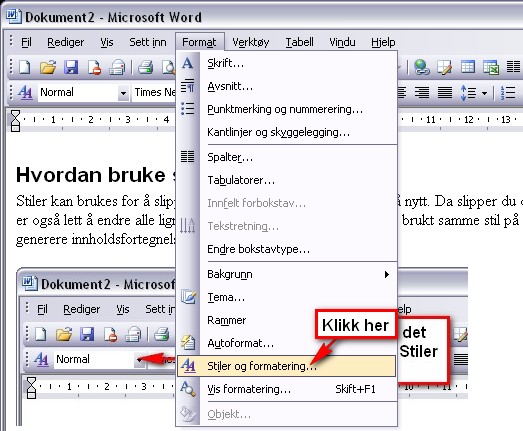This screenshot has height=431, width=523.
Task: Choose Skrift… in Format menu
Action: click(287, 63)
